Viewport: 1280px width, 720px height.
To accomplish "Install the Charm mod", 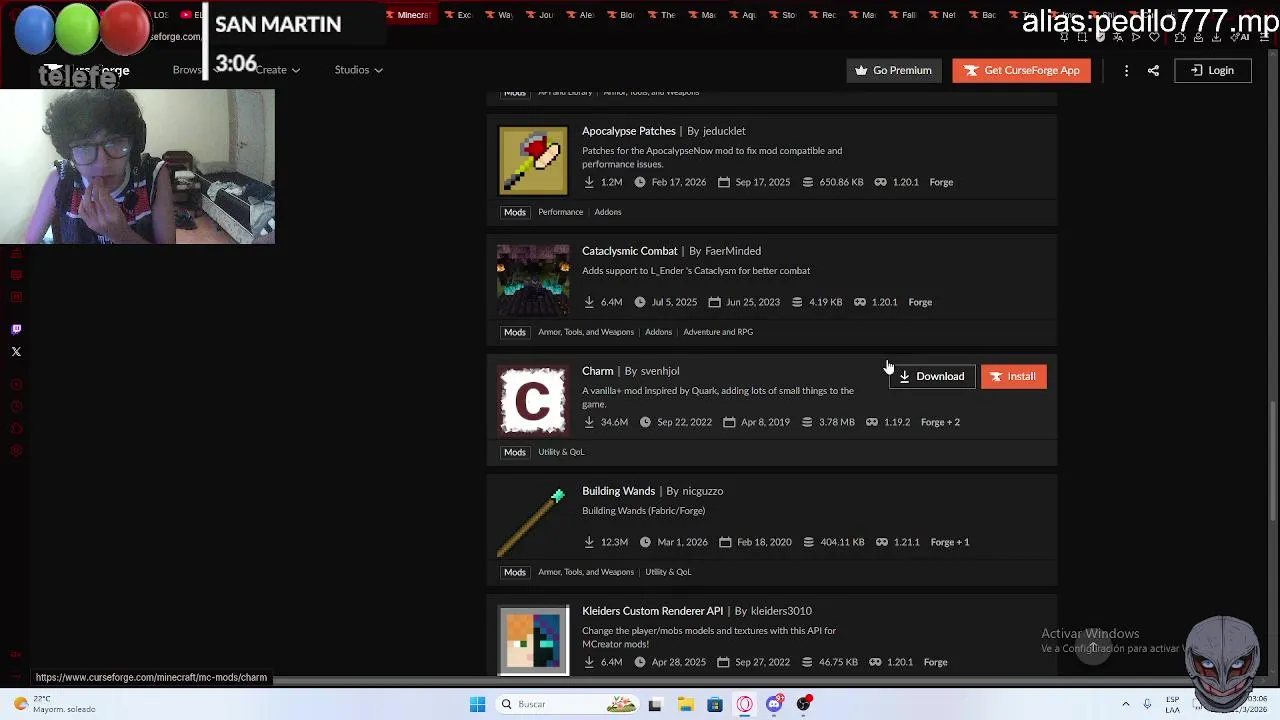I will point(1013,376).
